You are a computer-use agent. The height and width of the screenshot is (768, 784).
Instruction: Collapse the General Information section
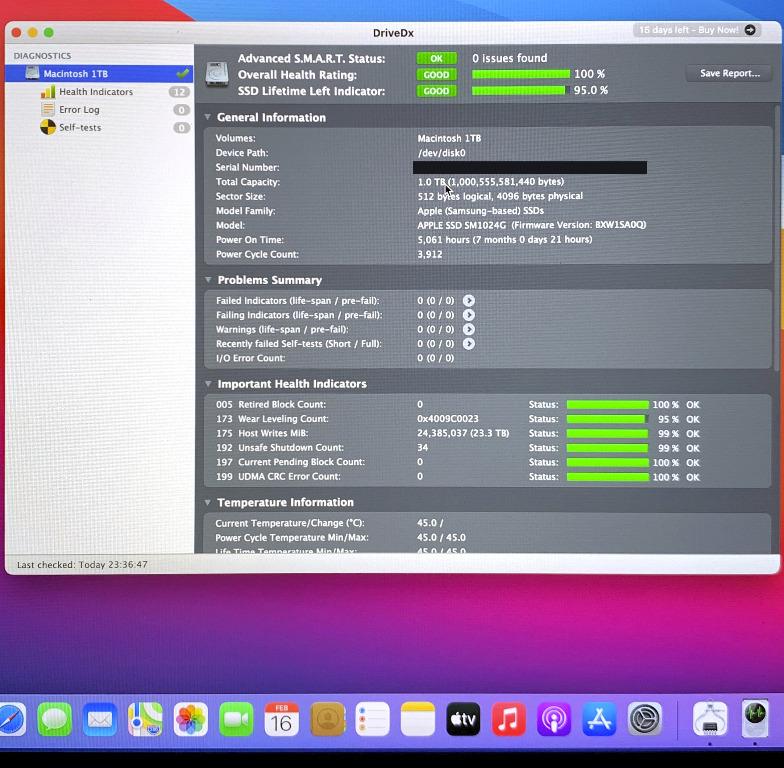point(208,117)
